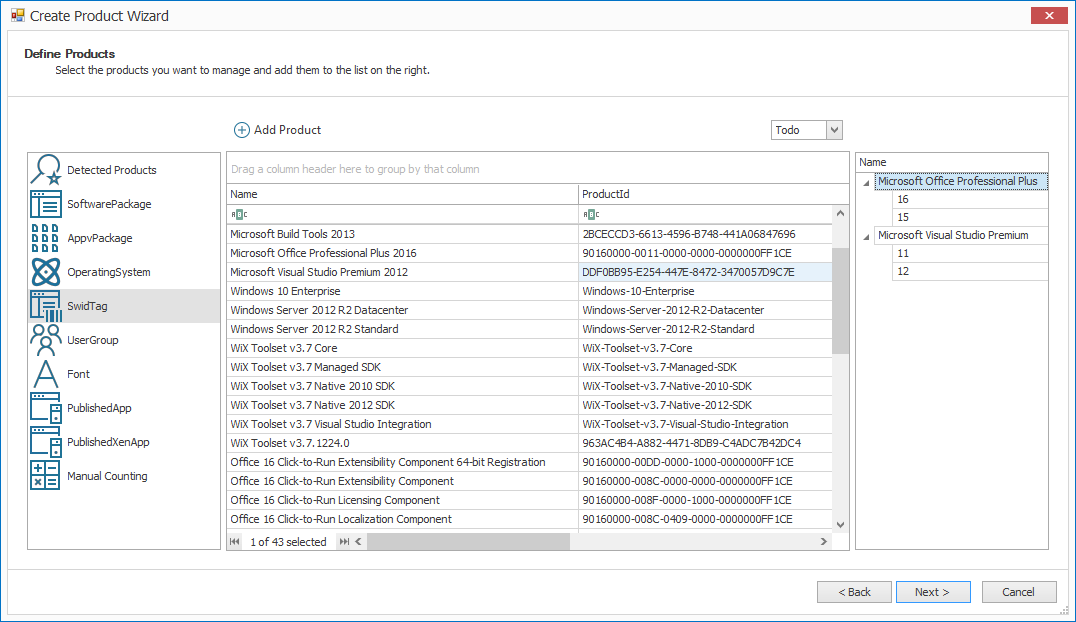Click the horizontal scroll left arrow

pos(358,542)
